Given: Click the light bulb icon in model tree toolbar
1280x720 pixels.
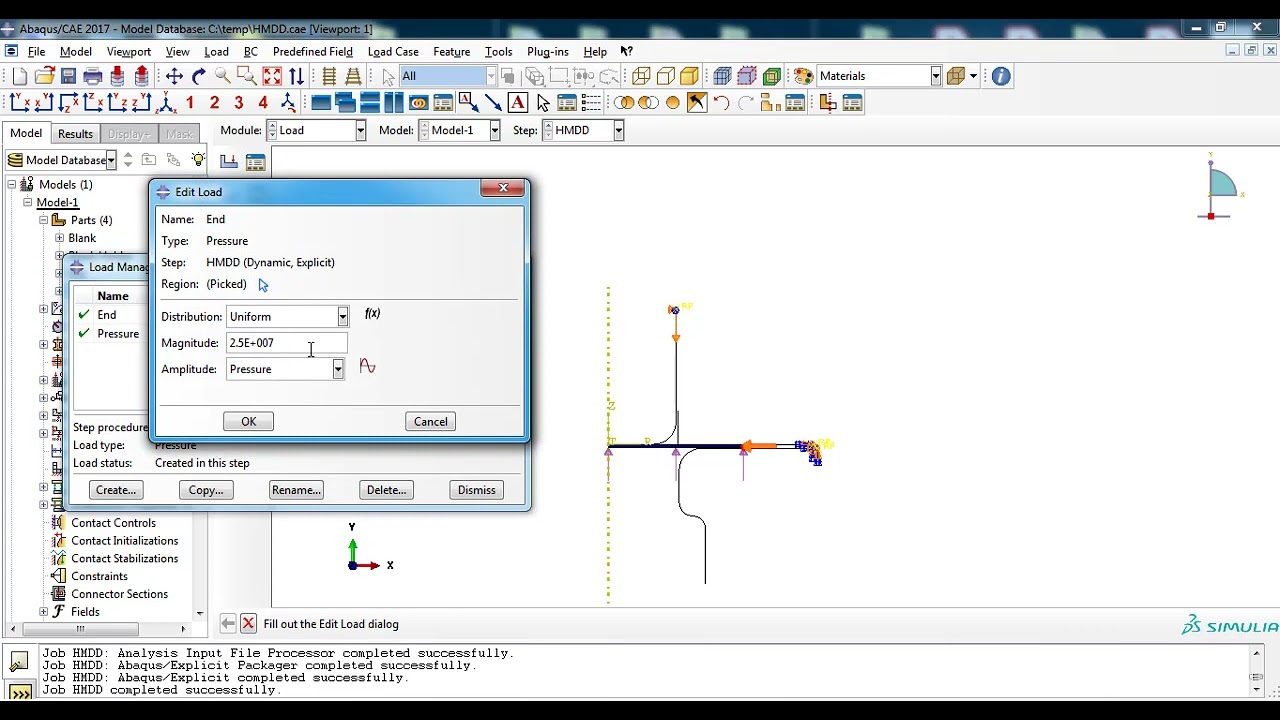Looking at the screenshot, I should 198,160.
